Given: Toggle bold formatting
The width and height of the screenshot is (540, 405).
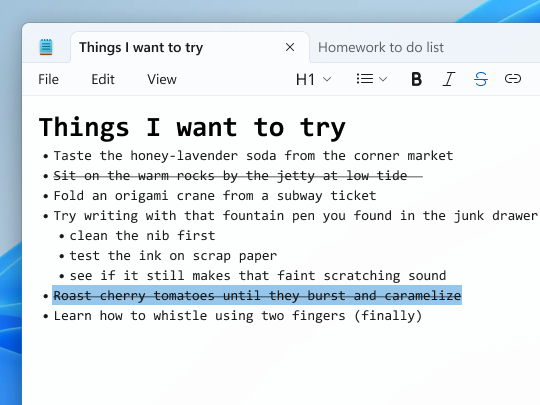Looking at the screenshot, I should point(417,79).
